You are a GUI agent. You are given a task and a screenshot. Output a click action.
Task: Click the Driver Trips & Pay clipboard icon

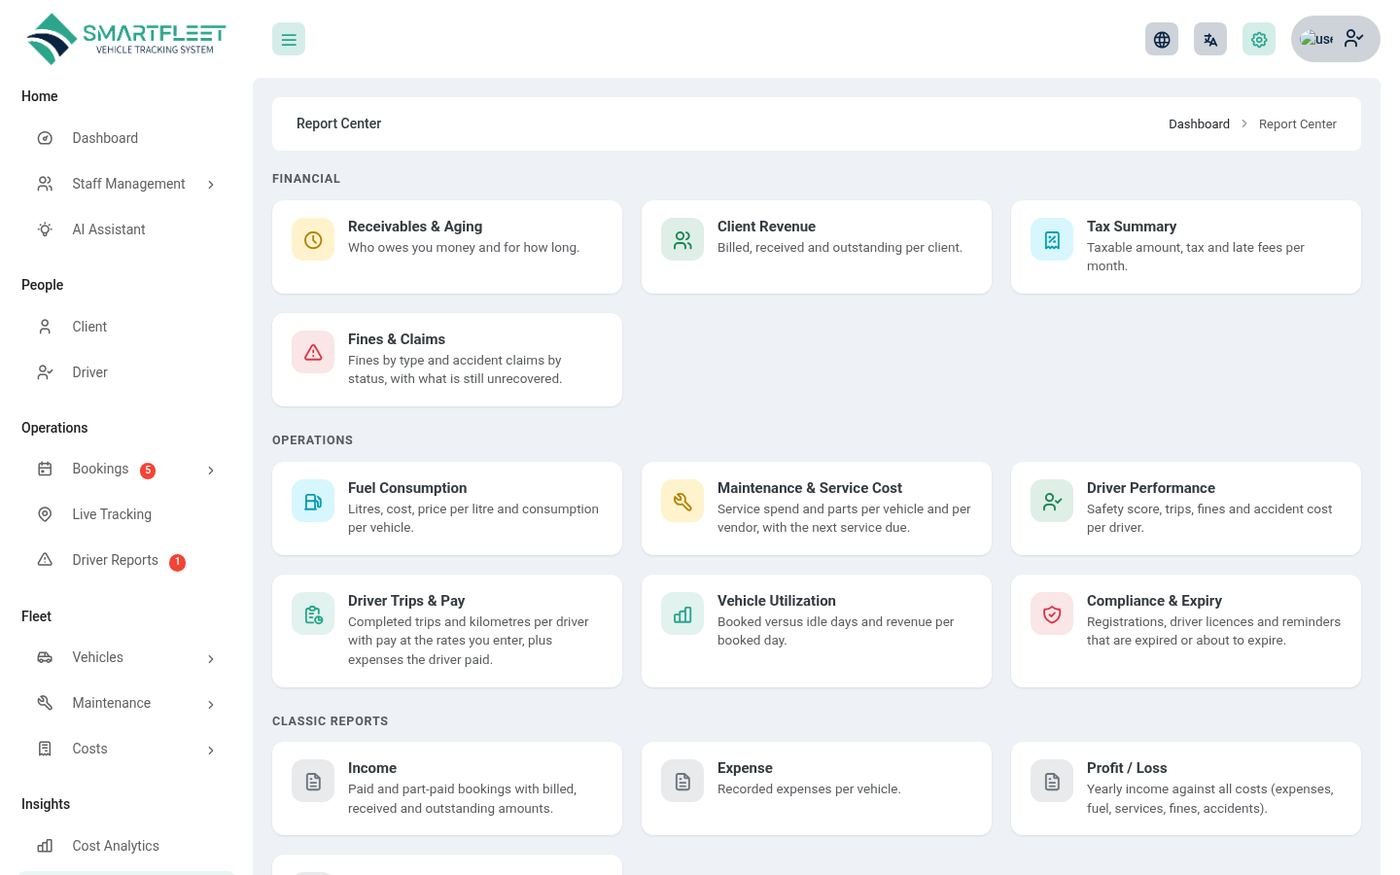(x=313, y=614)
